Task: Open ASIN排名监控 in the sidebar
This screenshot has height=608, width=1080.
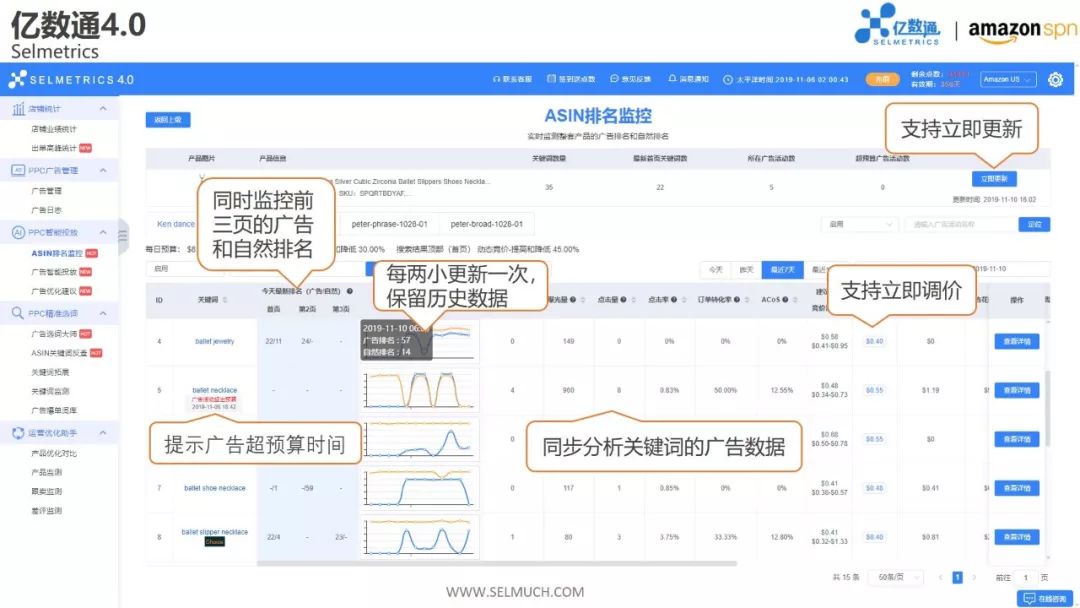Action: [56, 253]
